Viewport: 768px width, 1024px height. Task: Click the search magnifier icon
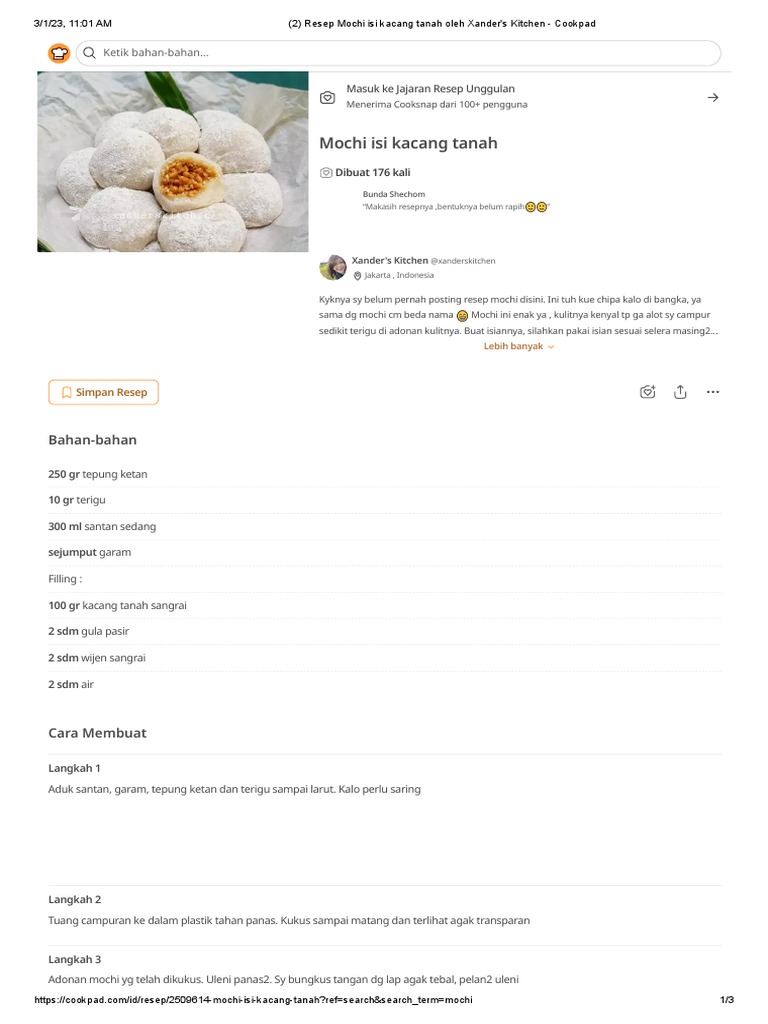click(x=90, y=53)
